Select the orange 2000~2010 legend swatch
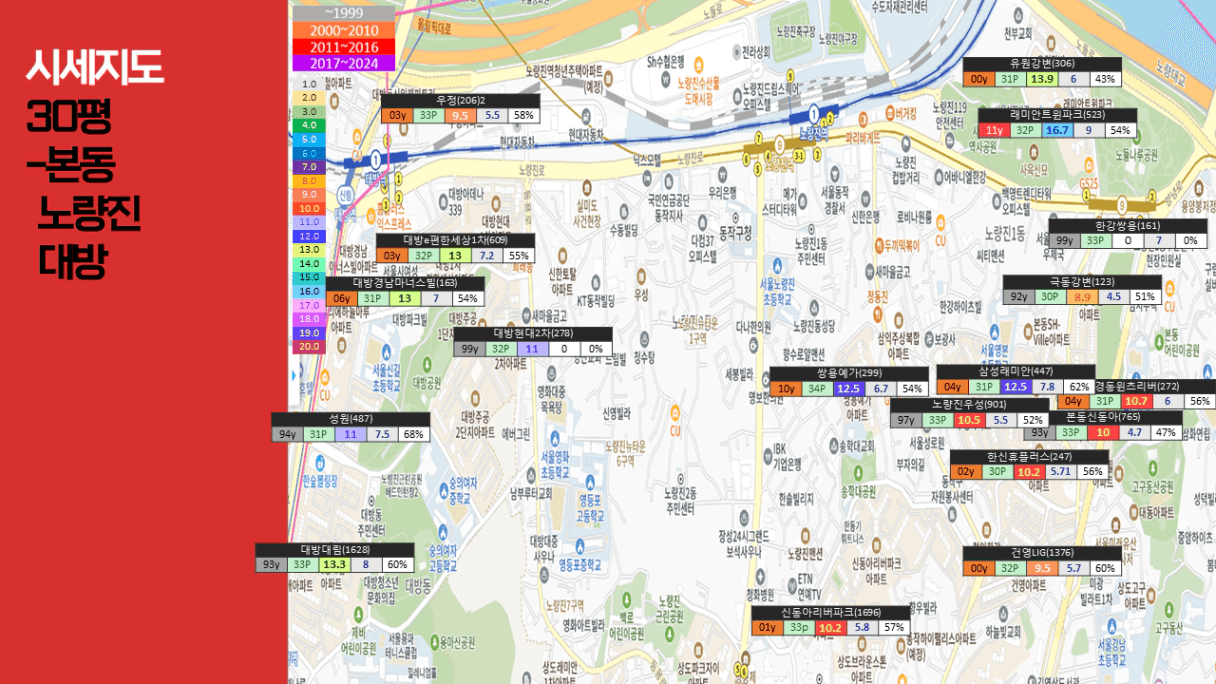Image resolution: width=1216 pixels, height=684 pixels. tap(343, 30)
